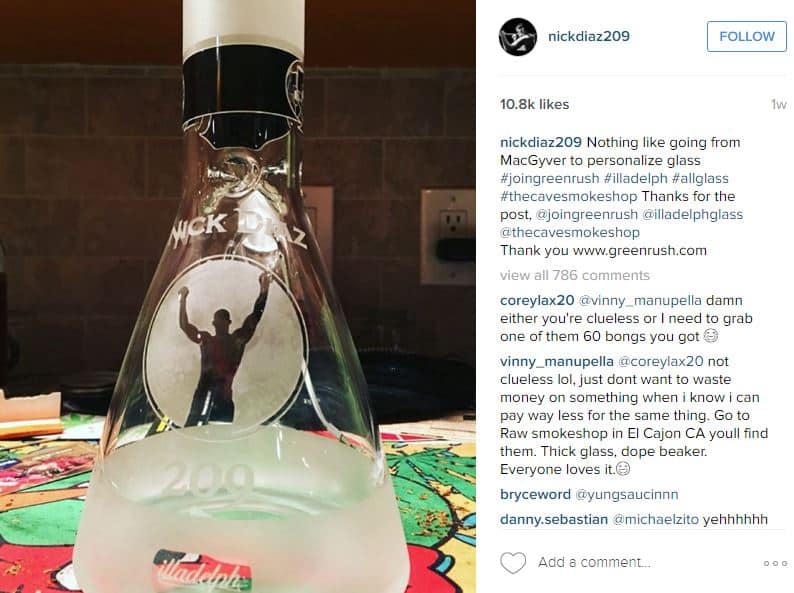Open danny.sebastian's profile link

tap(554, 520)
